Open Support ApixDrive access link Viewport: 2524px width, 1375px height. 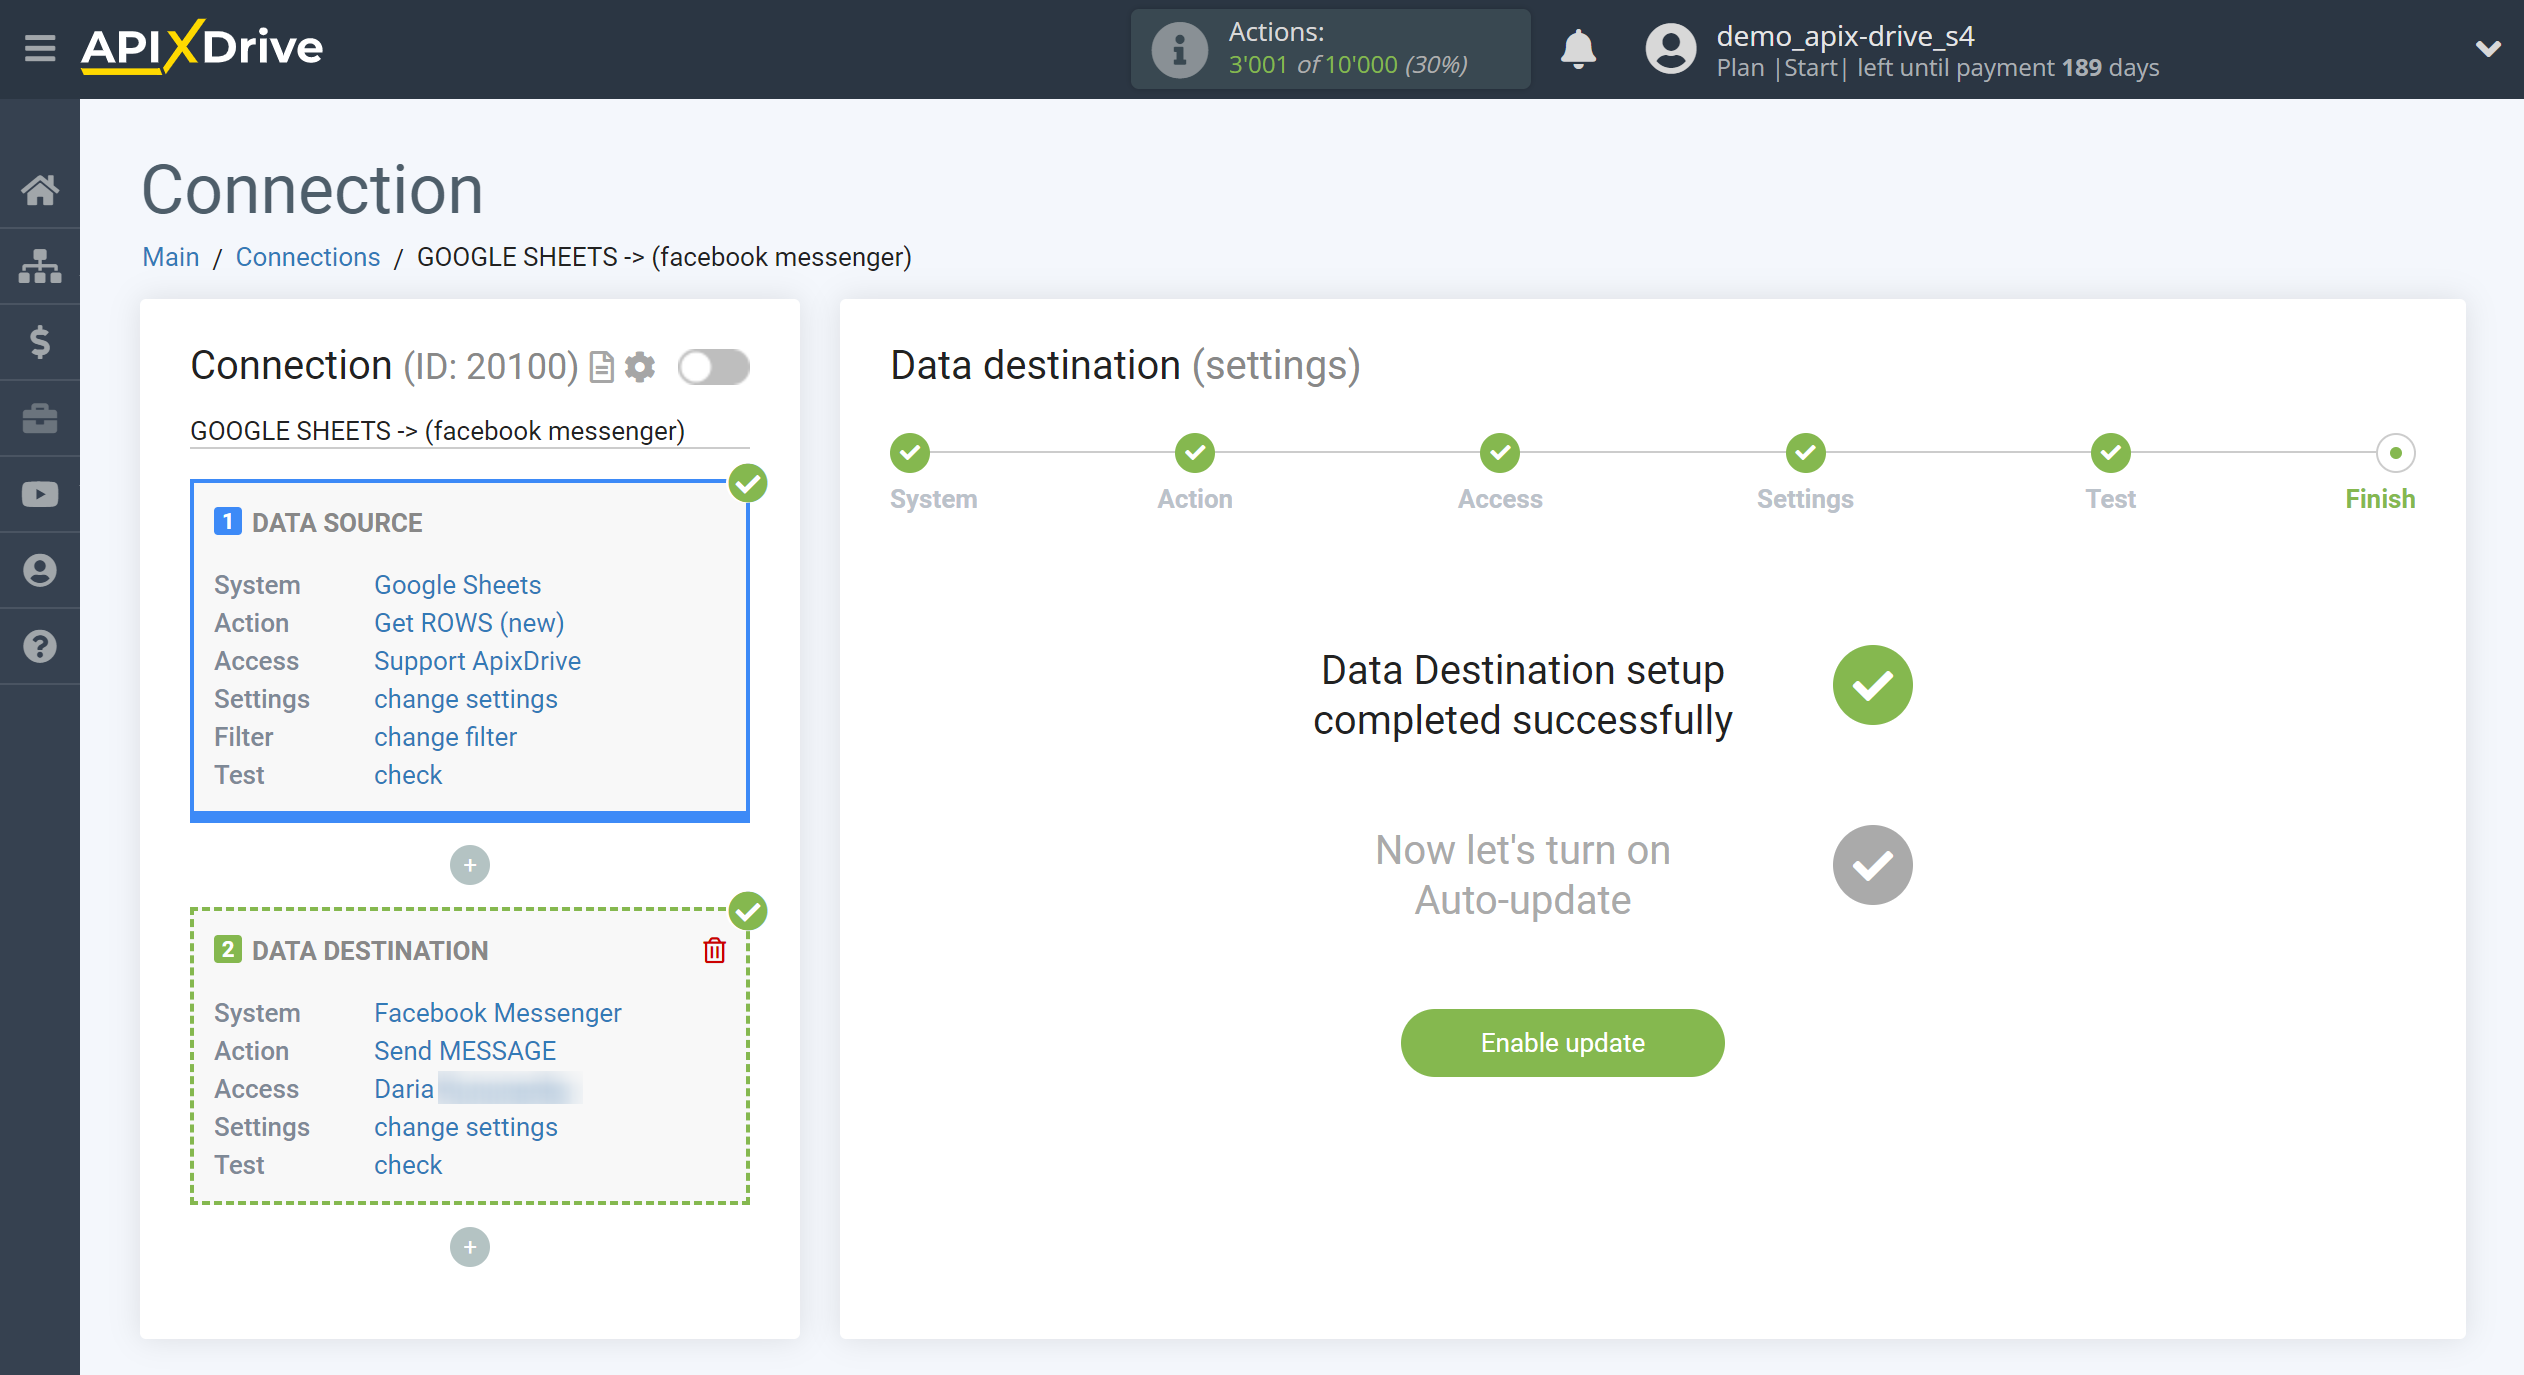[477, 661]
